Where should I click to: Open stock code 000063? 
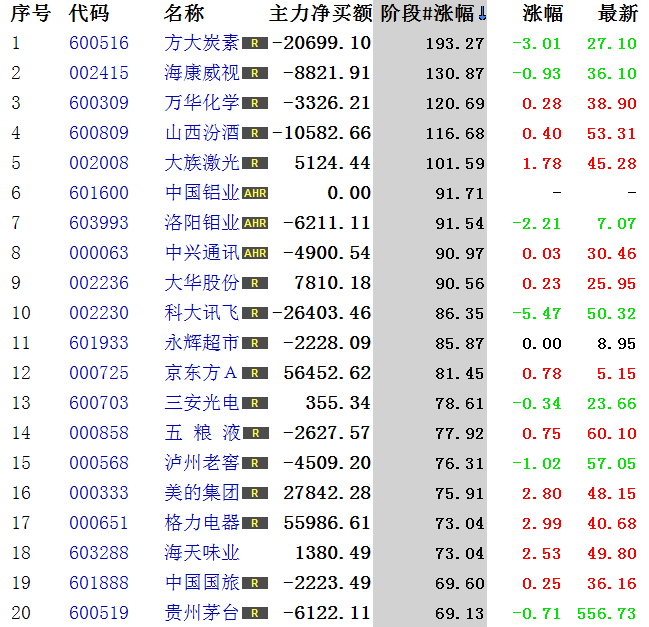(x=99, y=253)
